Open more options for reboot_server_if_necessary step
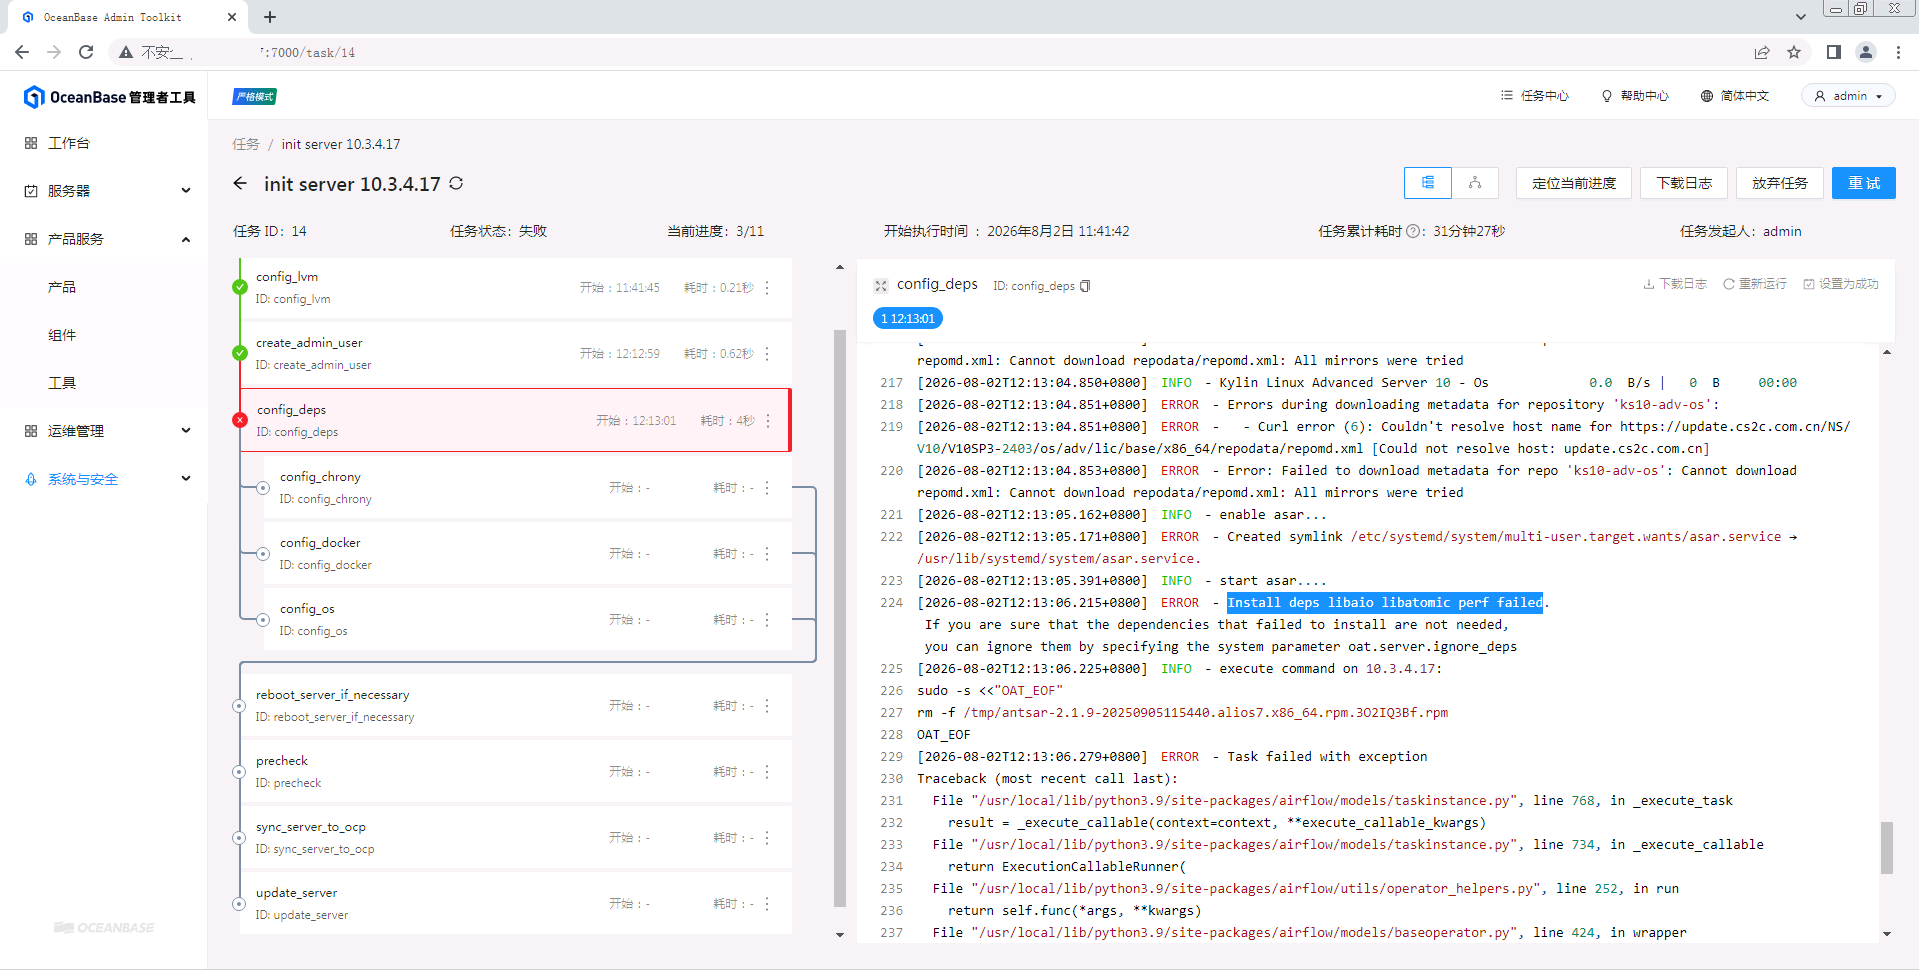 [x=767, y=706]
